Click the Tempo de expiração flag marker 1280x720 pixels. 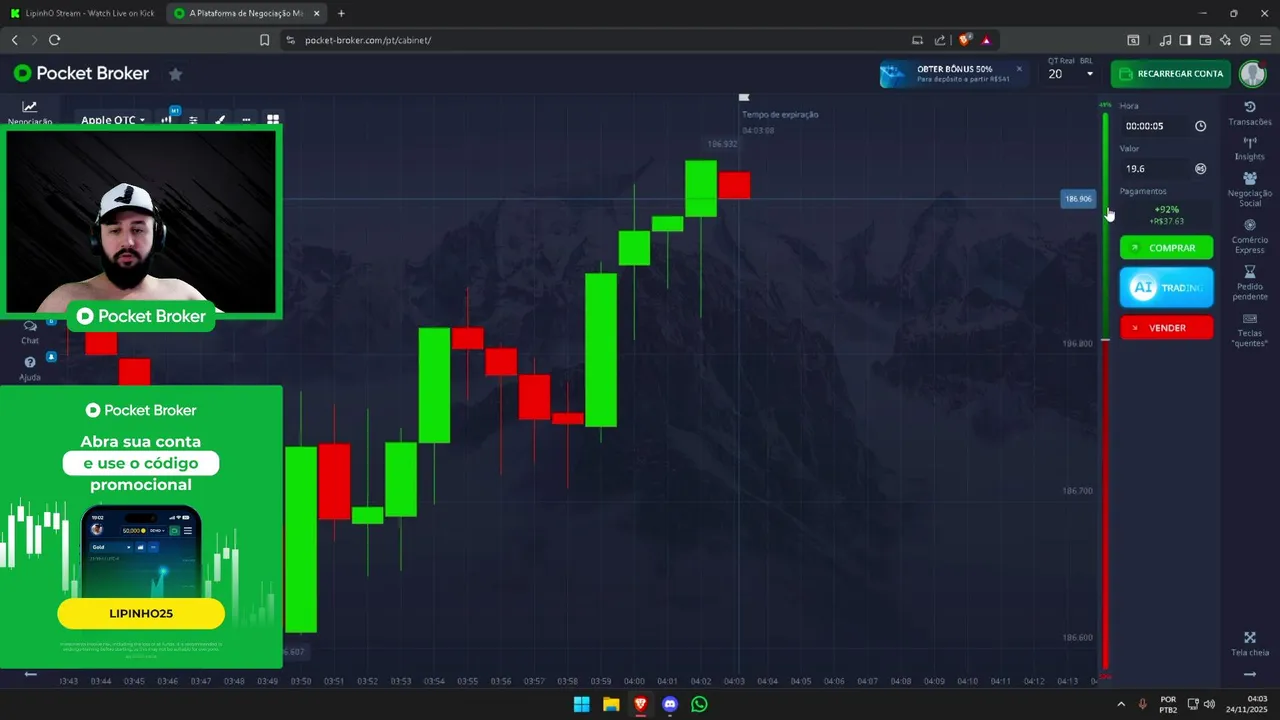(x=743, y=98)
